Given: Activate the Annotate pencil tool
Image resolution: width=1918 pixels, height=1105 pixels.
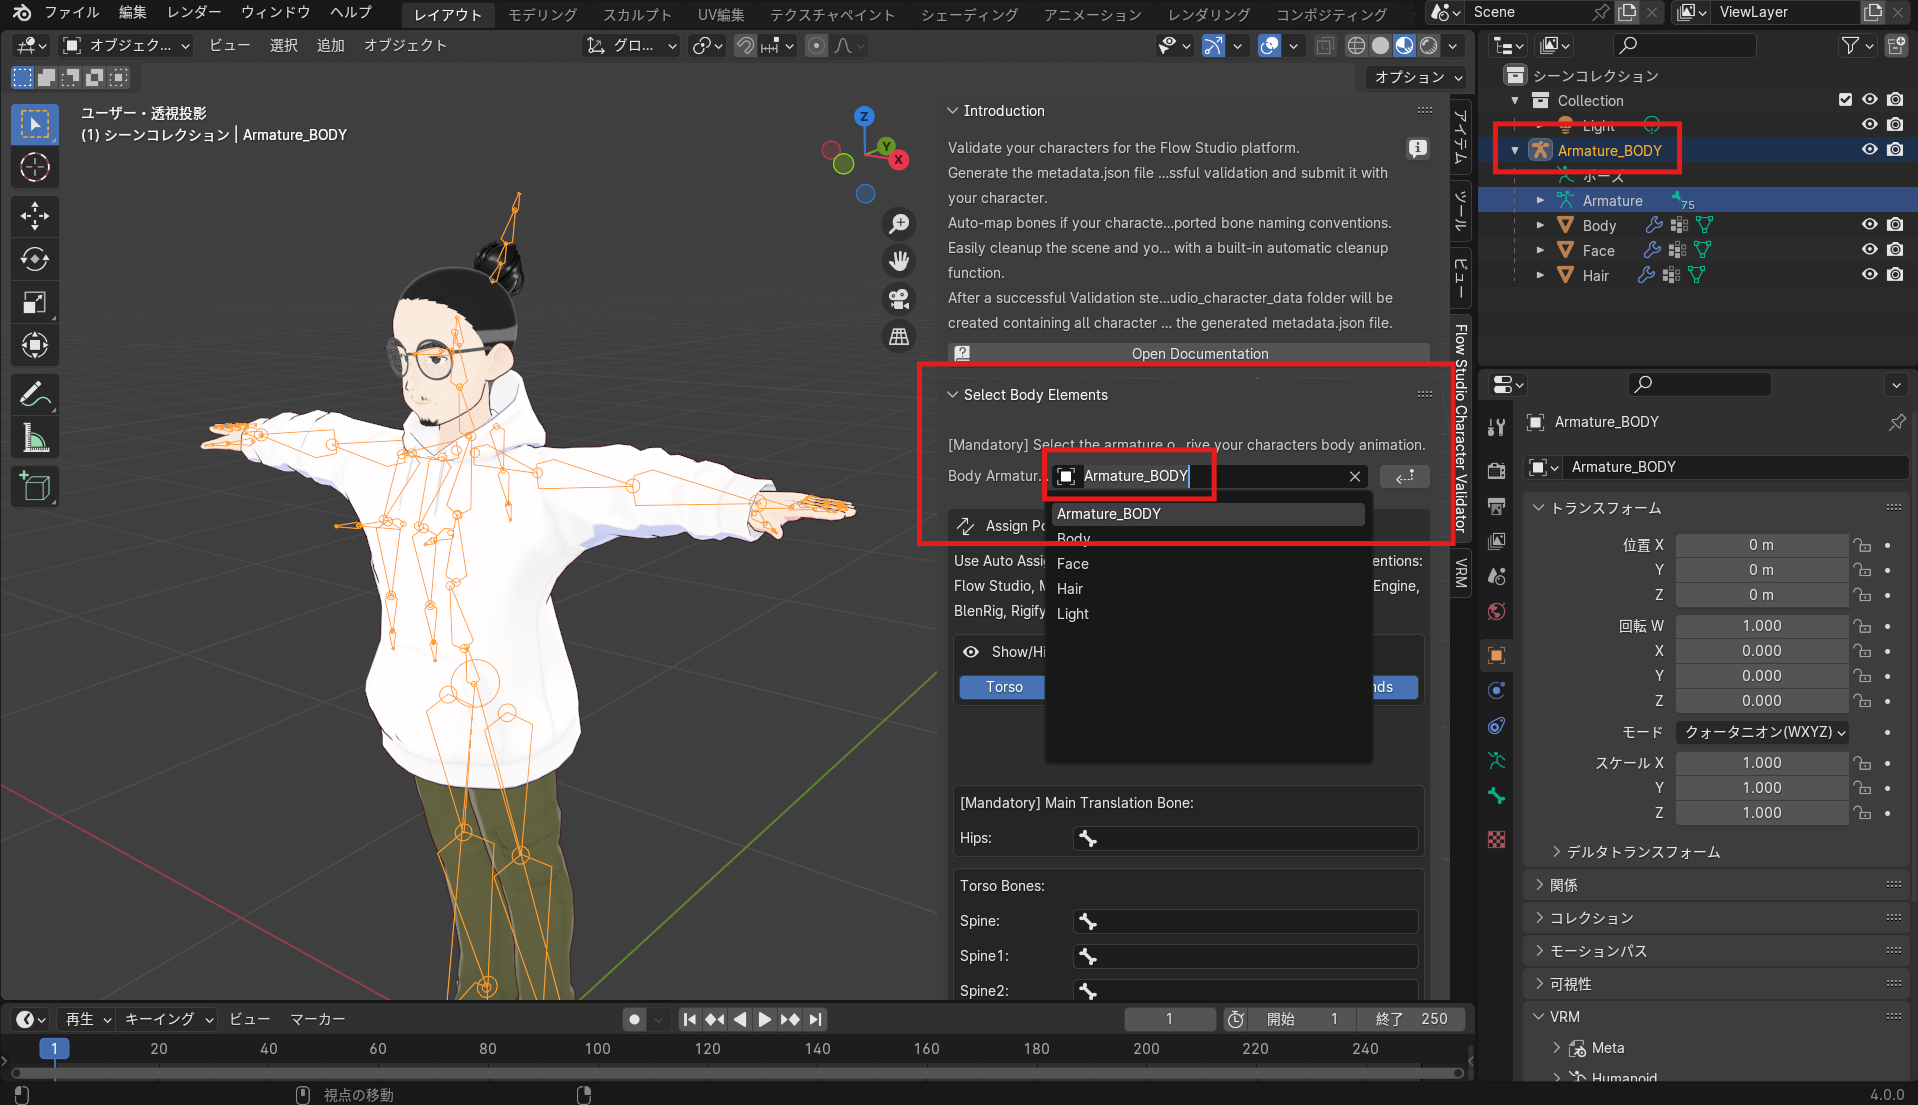Looking at the screenshot, I should (x=35, y=395).
